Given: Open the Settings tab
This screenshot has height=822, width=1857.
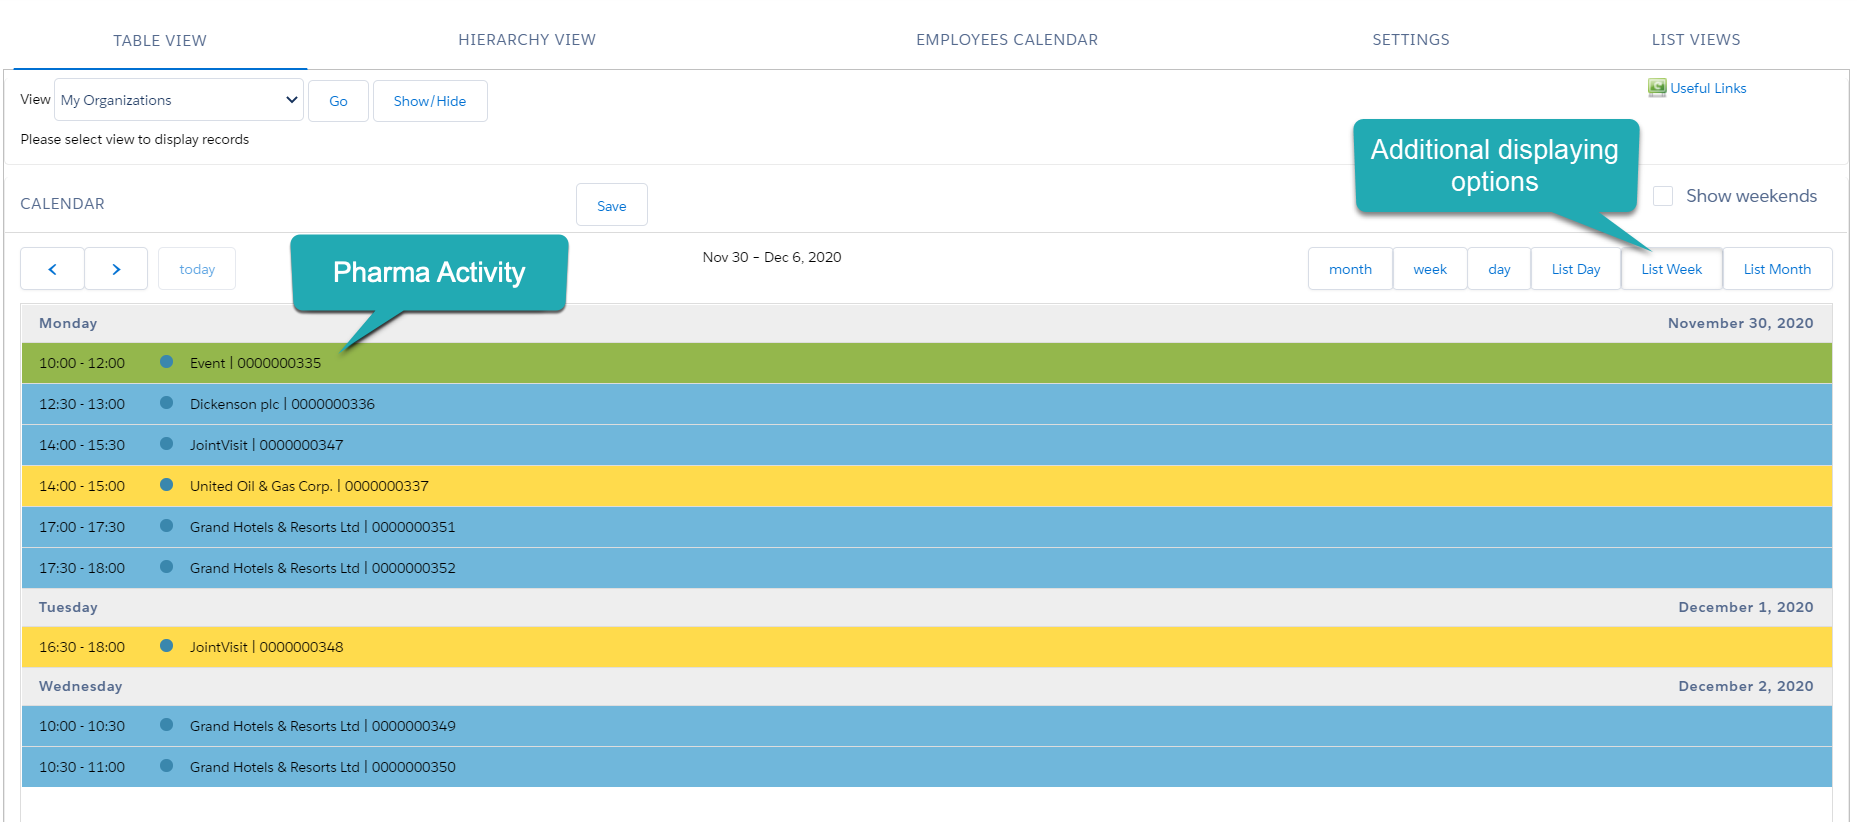Looking at the screenshot, I should click(1410, 40).
